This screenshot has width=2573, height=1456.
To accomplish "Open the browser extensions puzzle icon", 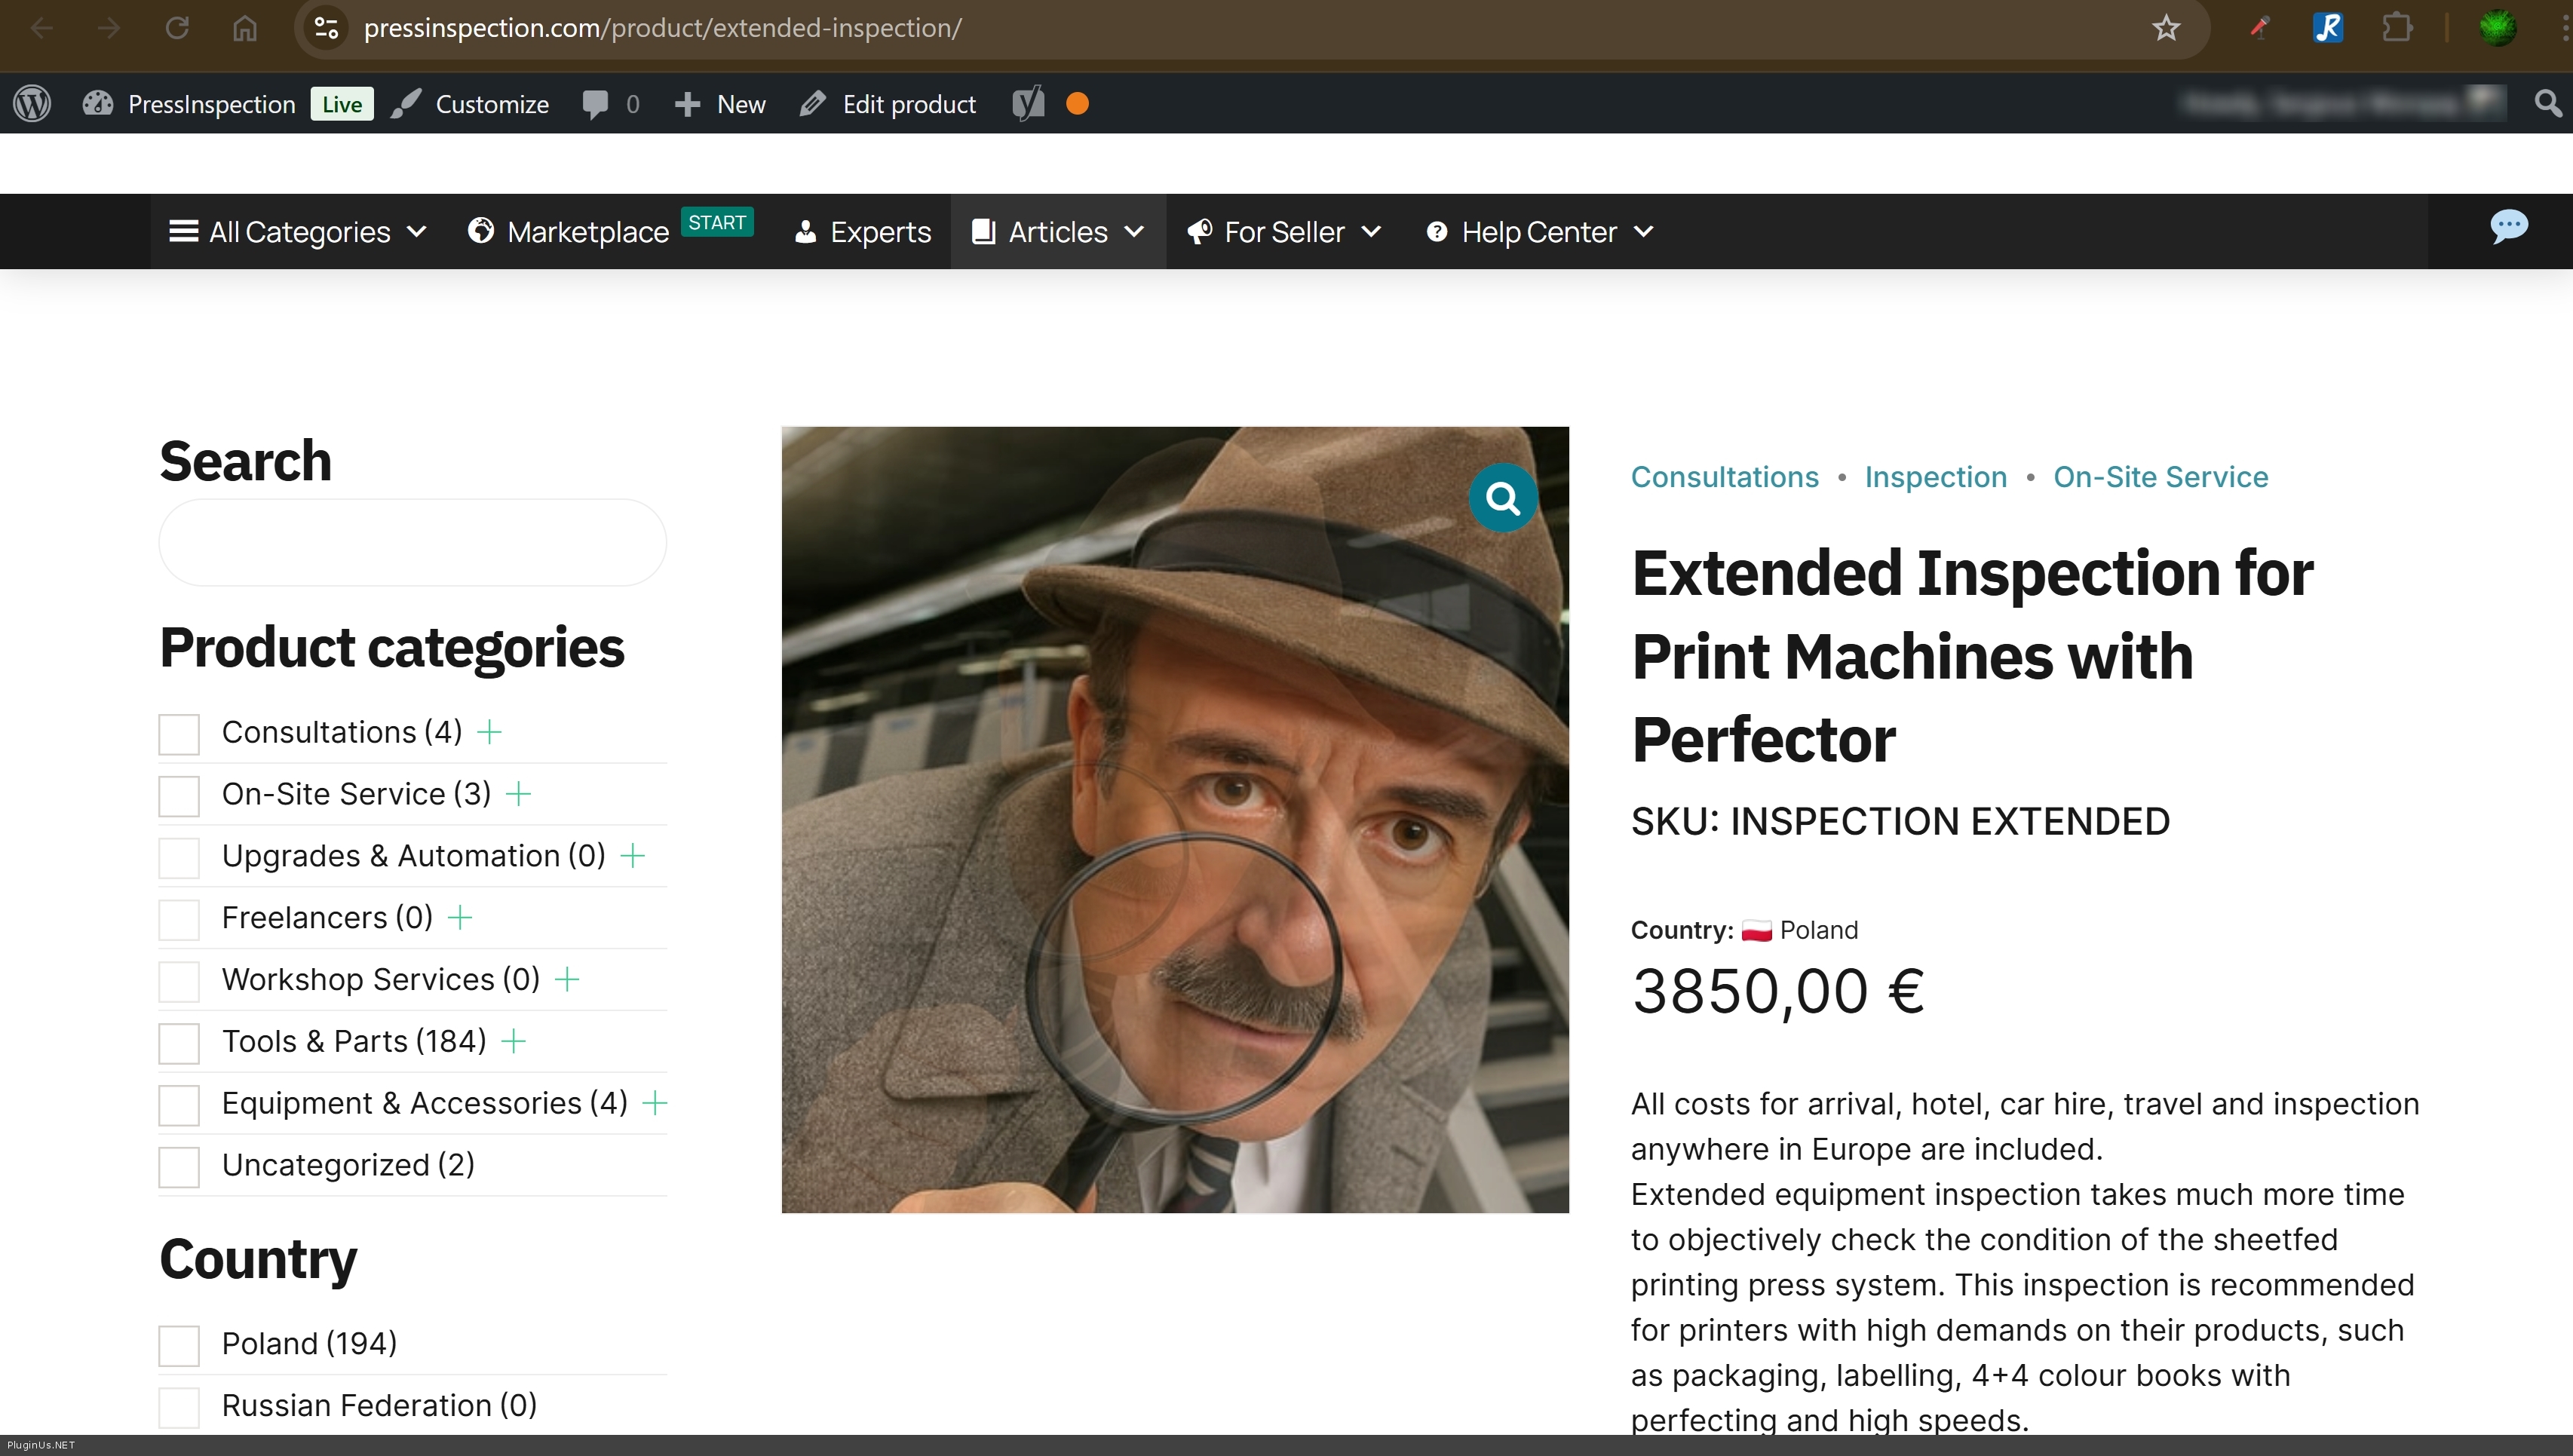I will (2397, 28).
